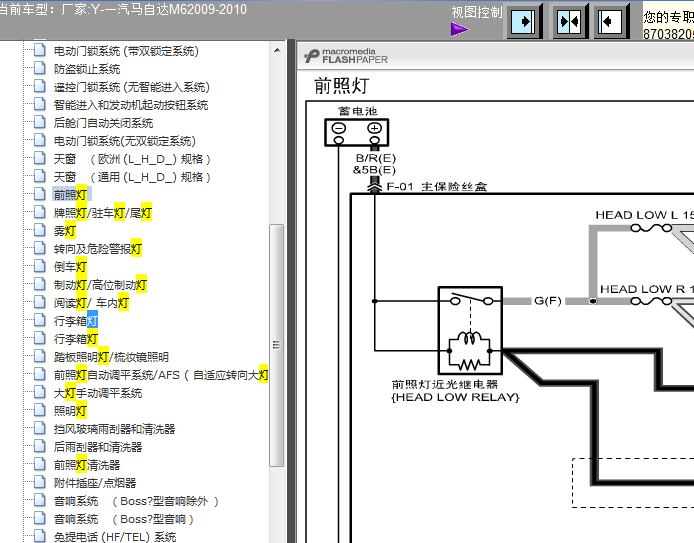Click the purple arrow under 视图控制
This screenshot has width=694, height=543.
(460, 30)
